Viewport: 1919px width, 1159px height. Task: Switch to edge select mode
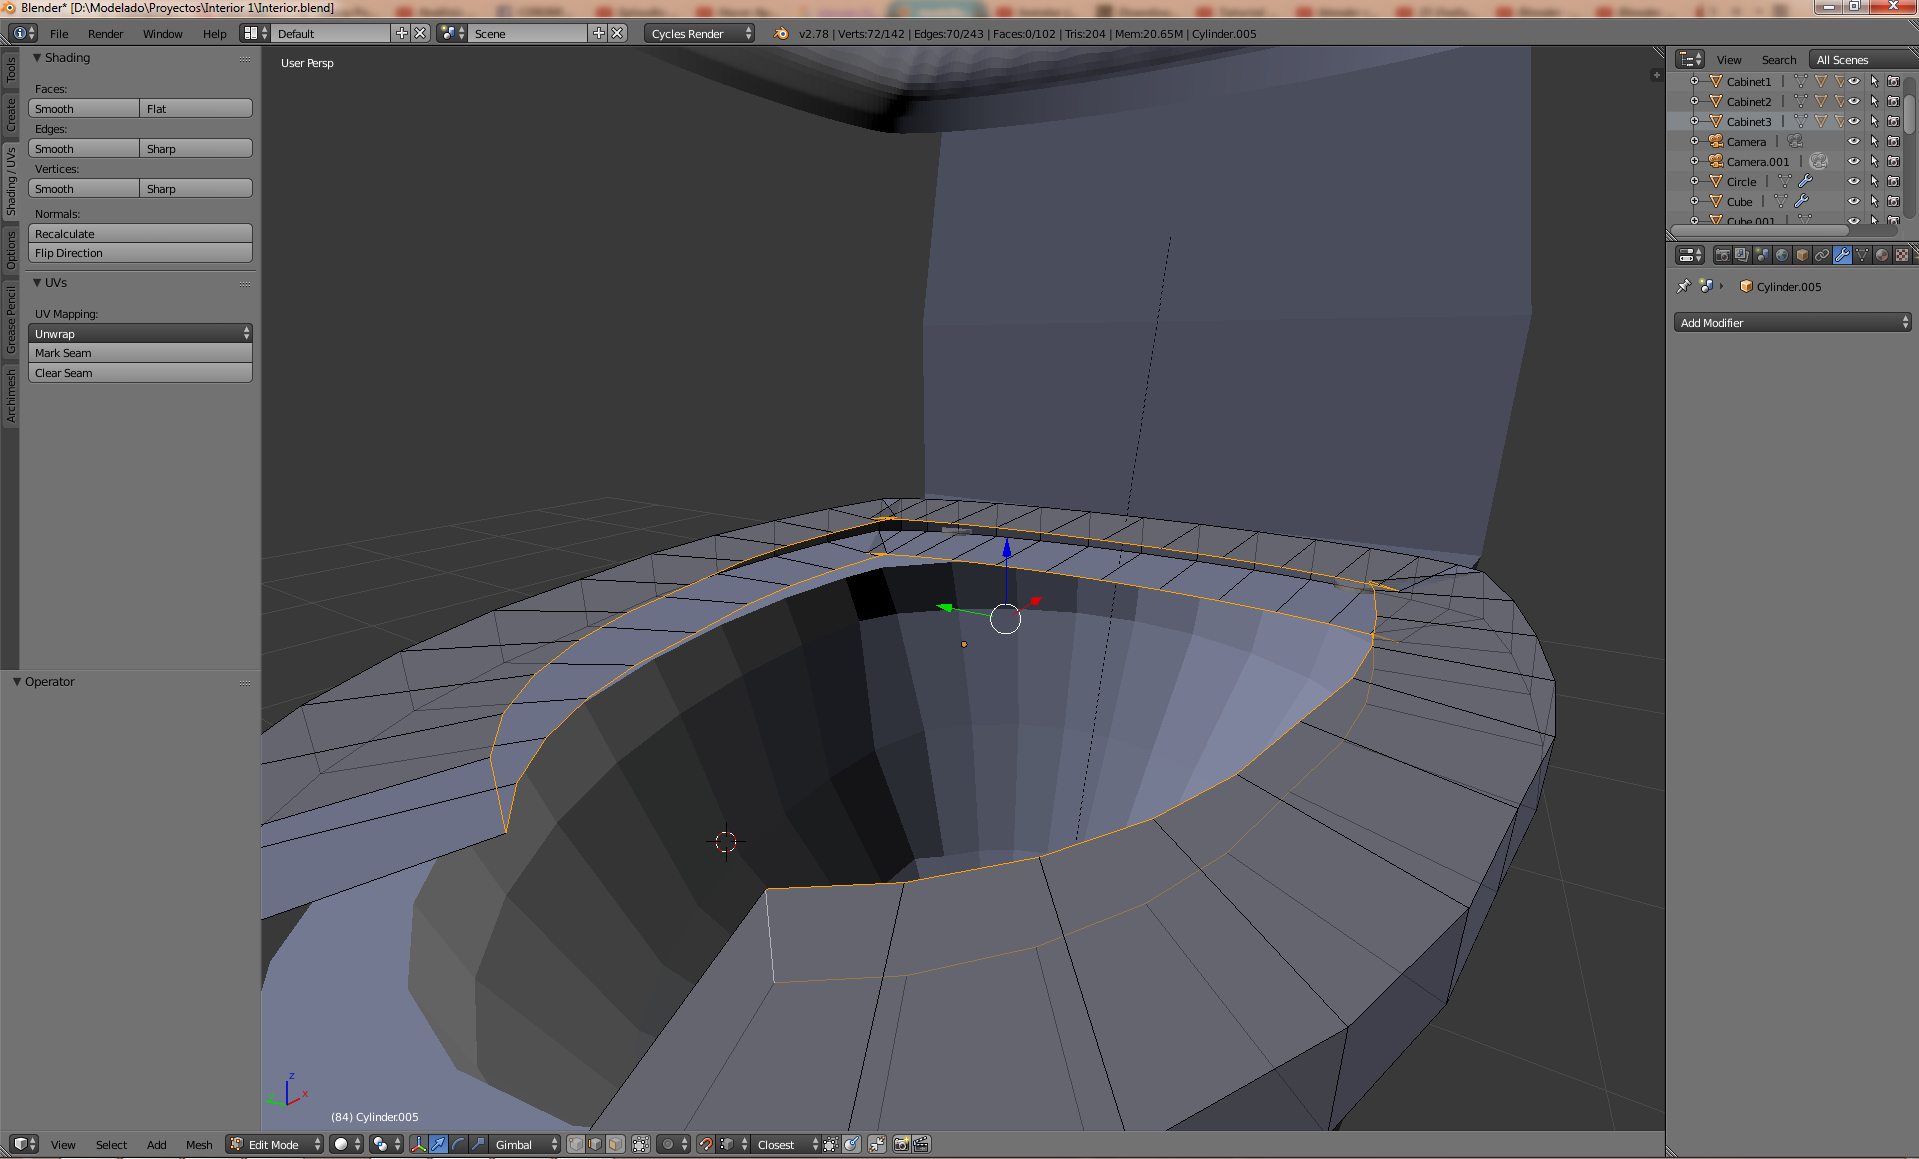point(595,1144)
